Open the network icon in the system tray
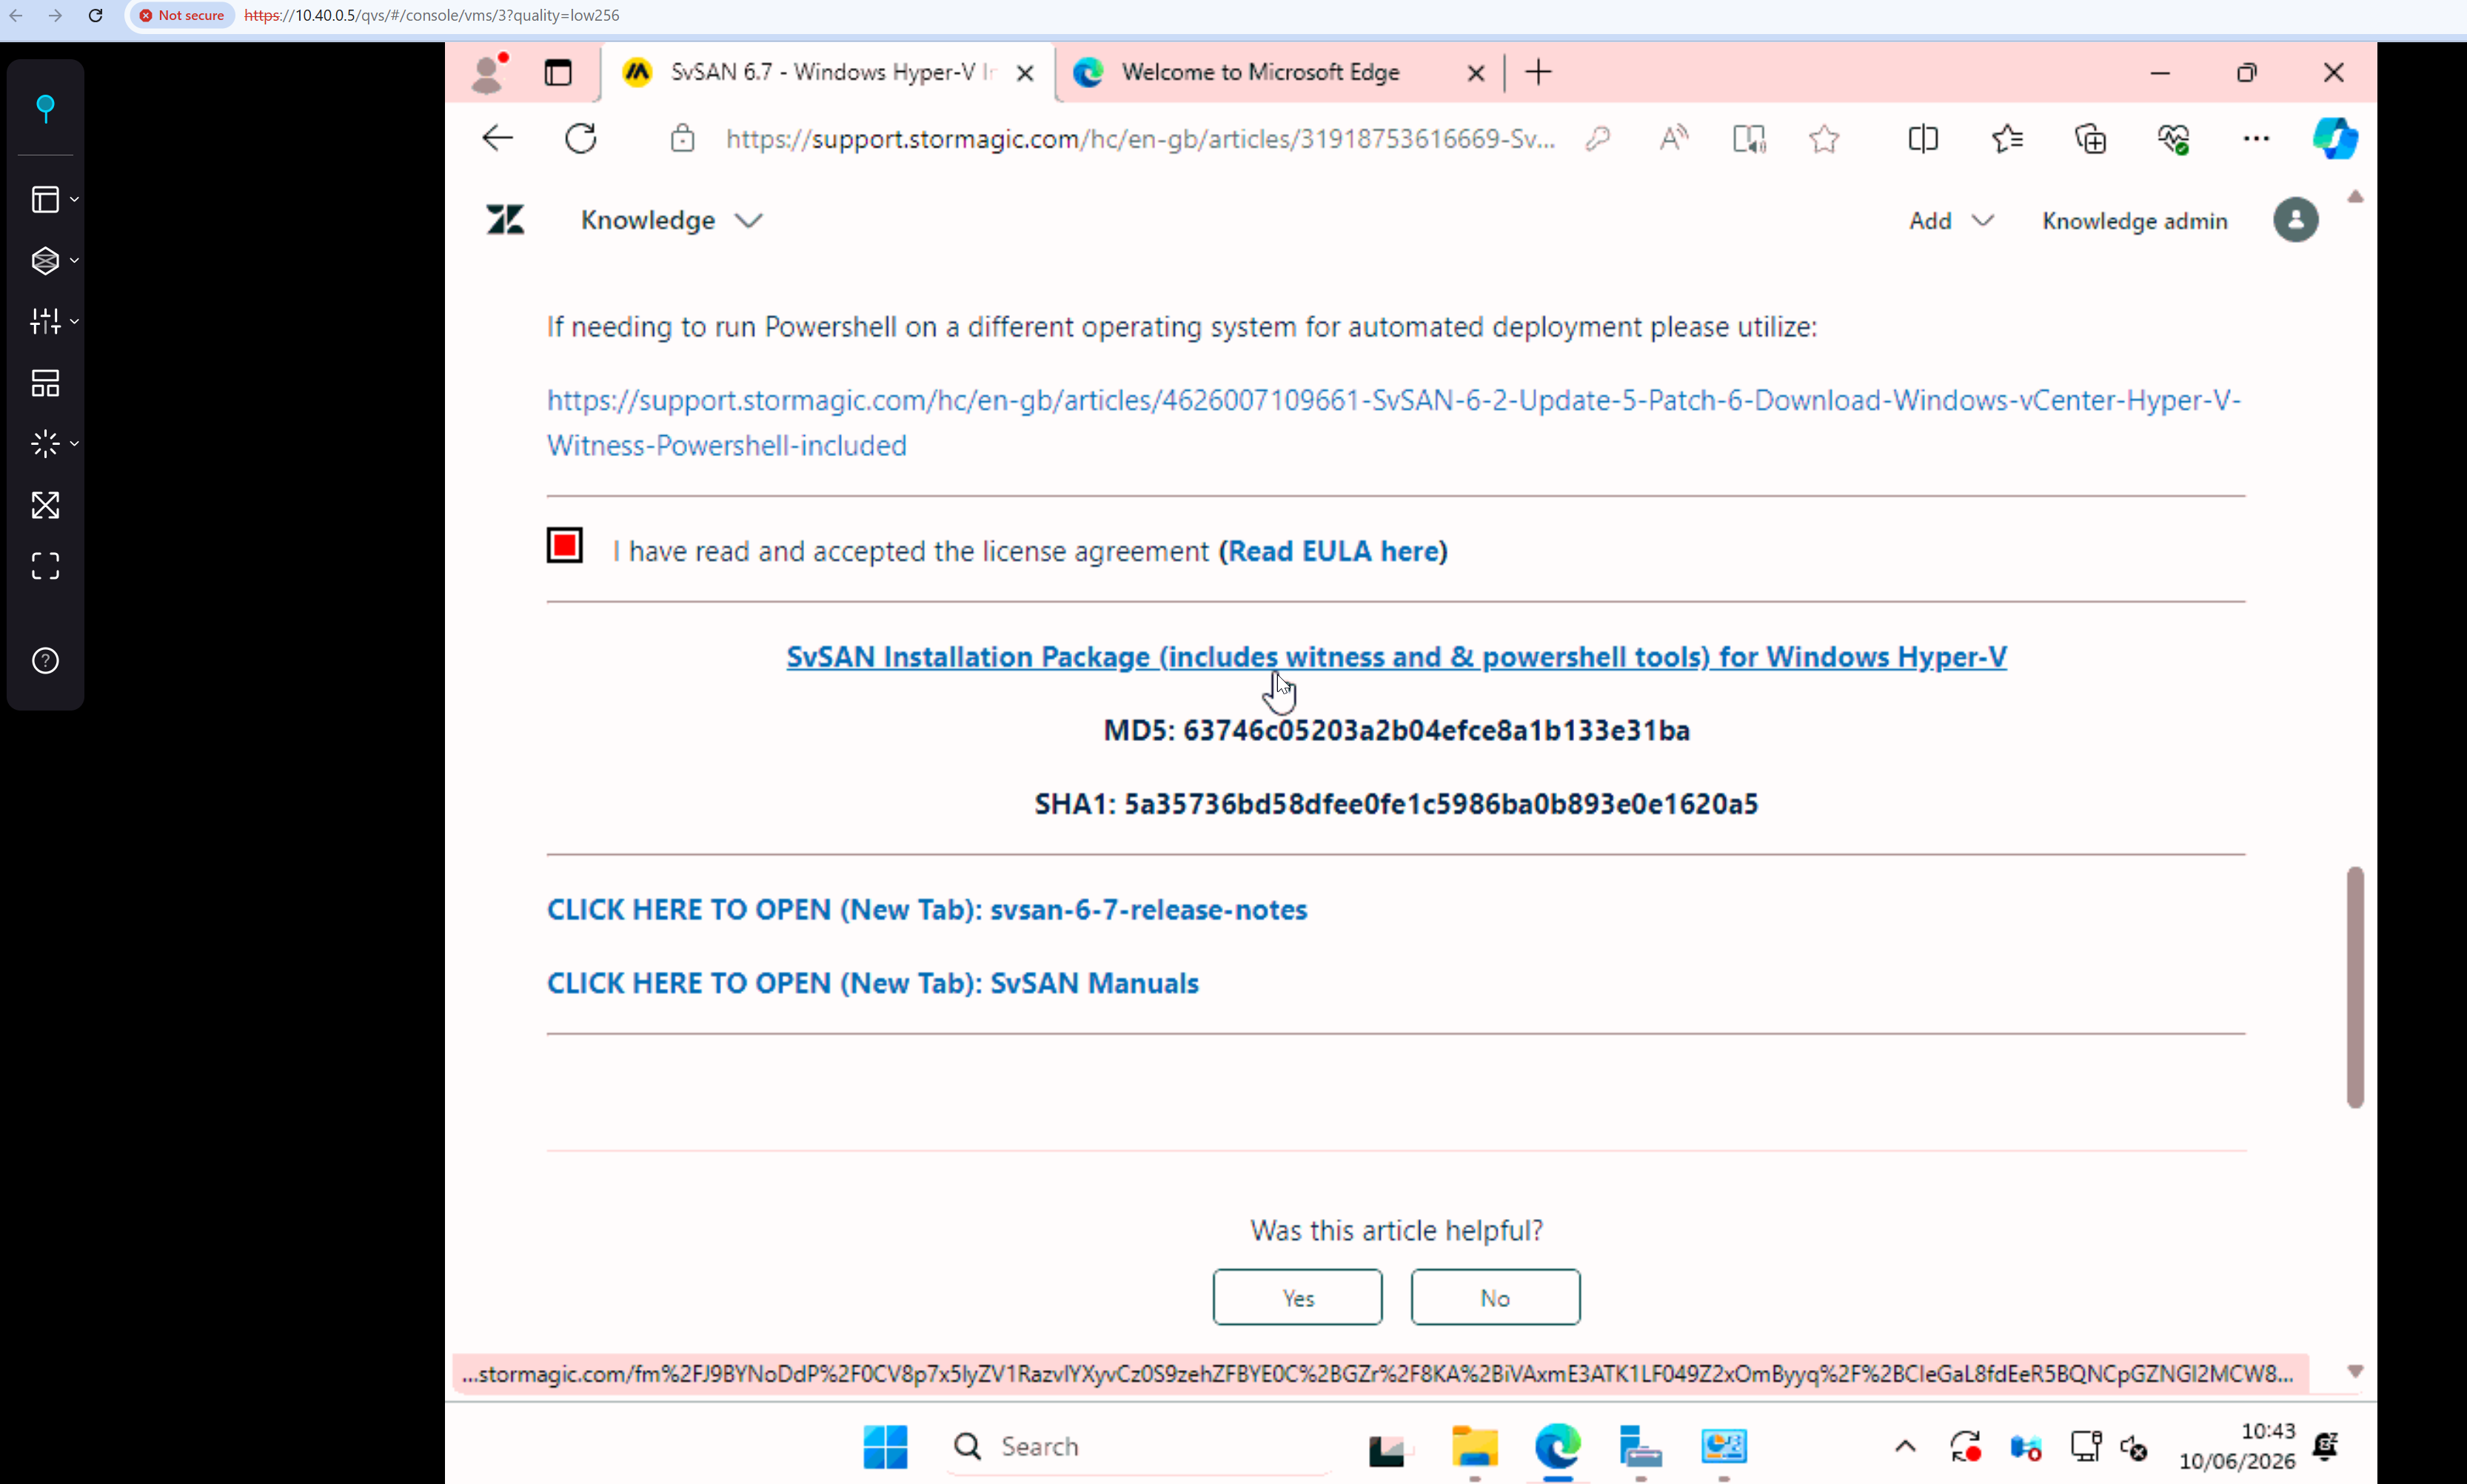 point(2085,1446)
